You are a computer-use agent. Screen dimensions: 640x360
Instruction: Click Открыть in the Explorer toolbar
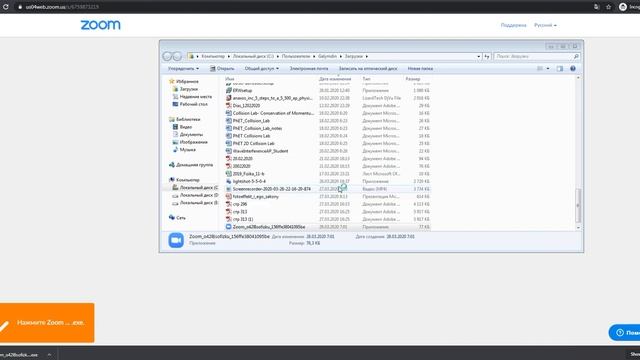click(222, 69)
